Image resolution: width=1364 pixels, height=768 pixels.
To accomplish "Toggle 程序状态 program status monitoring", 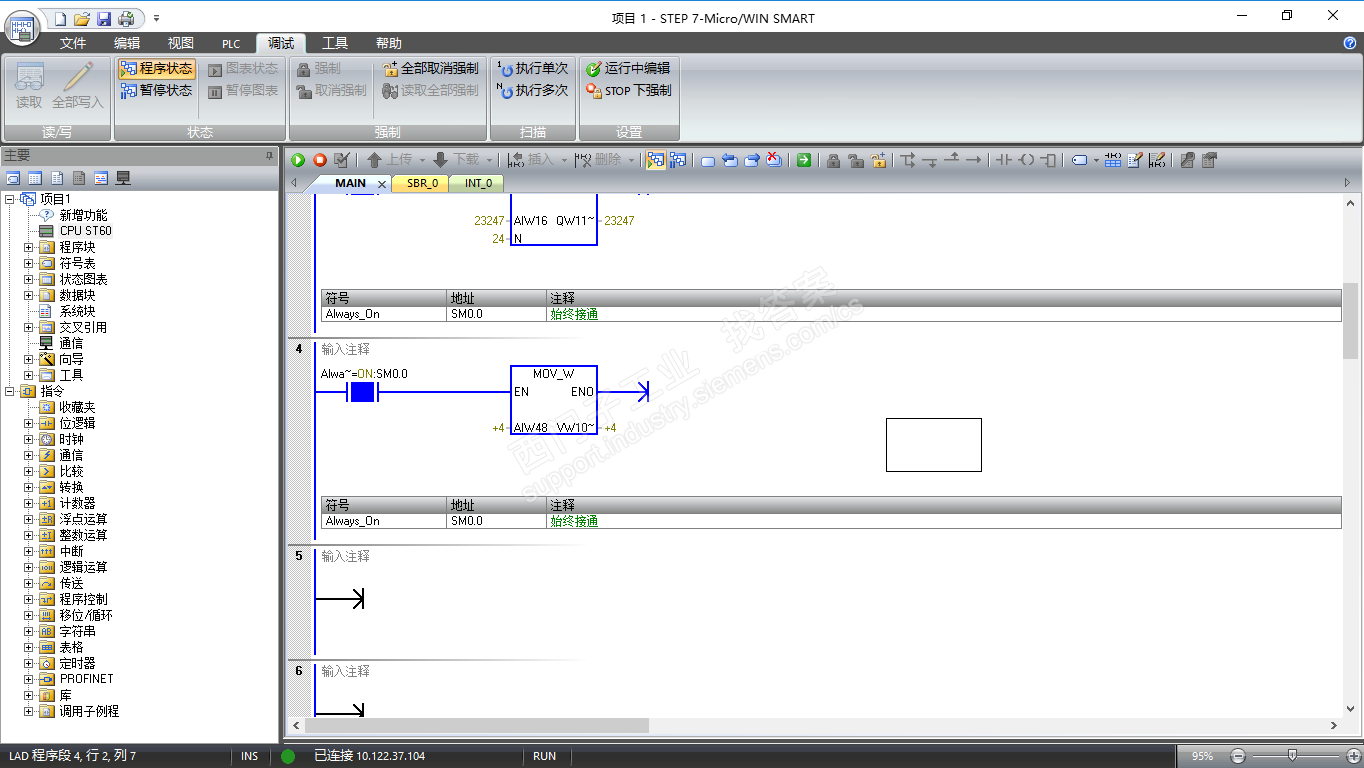I will point(156,68).
